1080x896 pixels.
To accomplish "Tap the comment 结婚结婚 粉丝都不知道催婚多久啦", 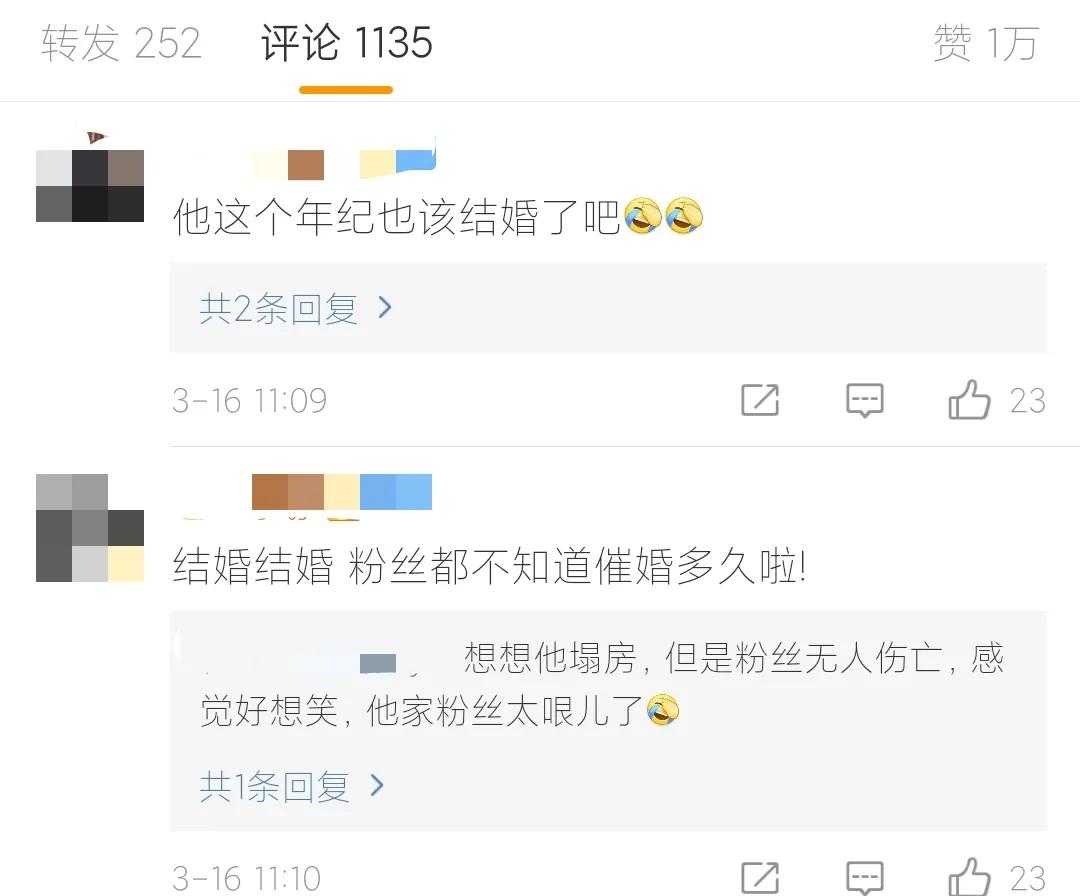I will (x=489, y=566).
